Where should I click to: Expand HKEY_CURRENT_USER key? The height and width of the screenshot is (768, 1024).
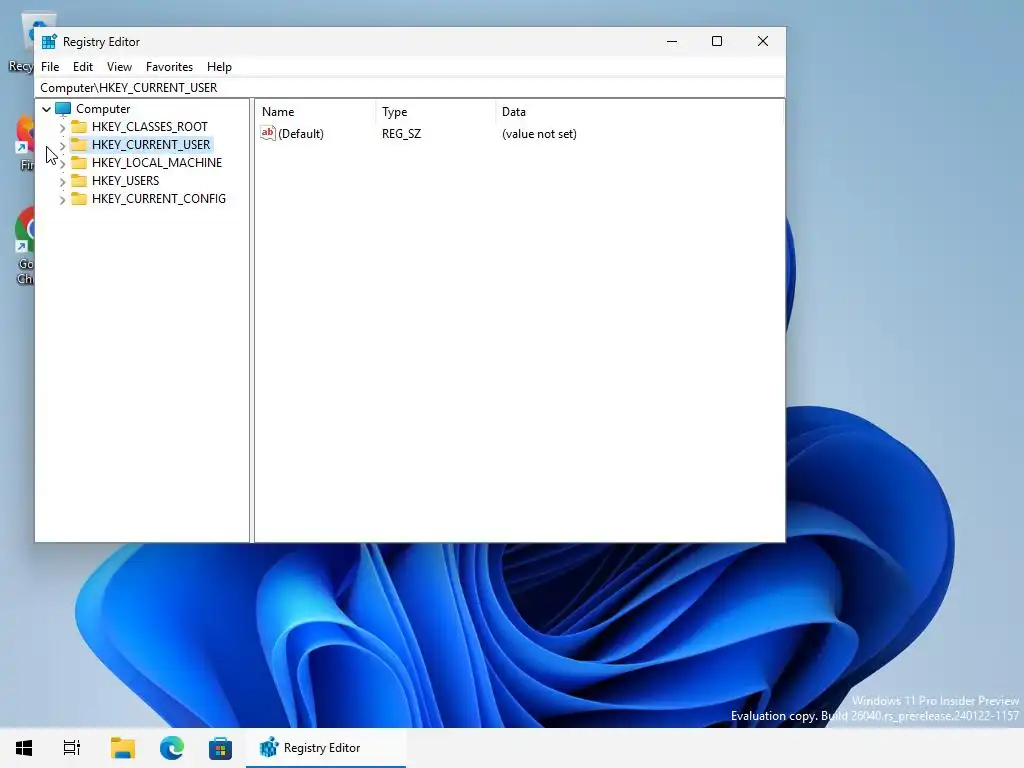point(63,145)
